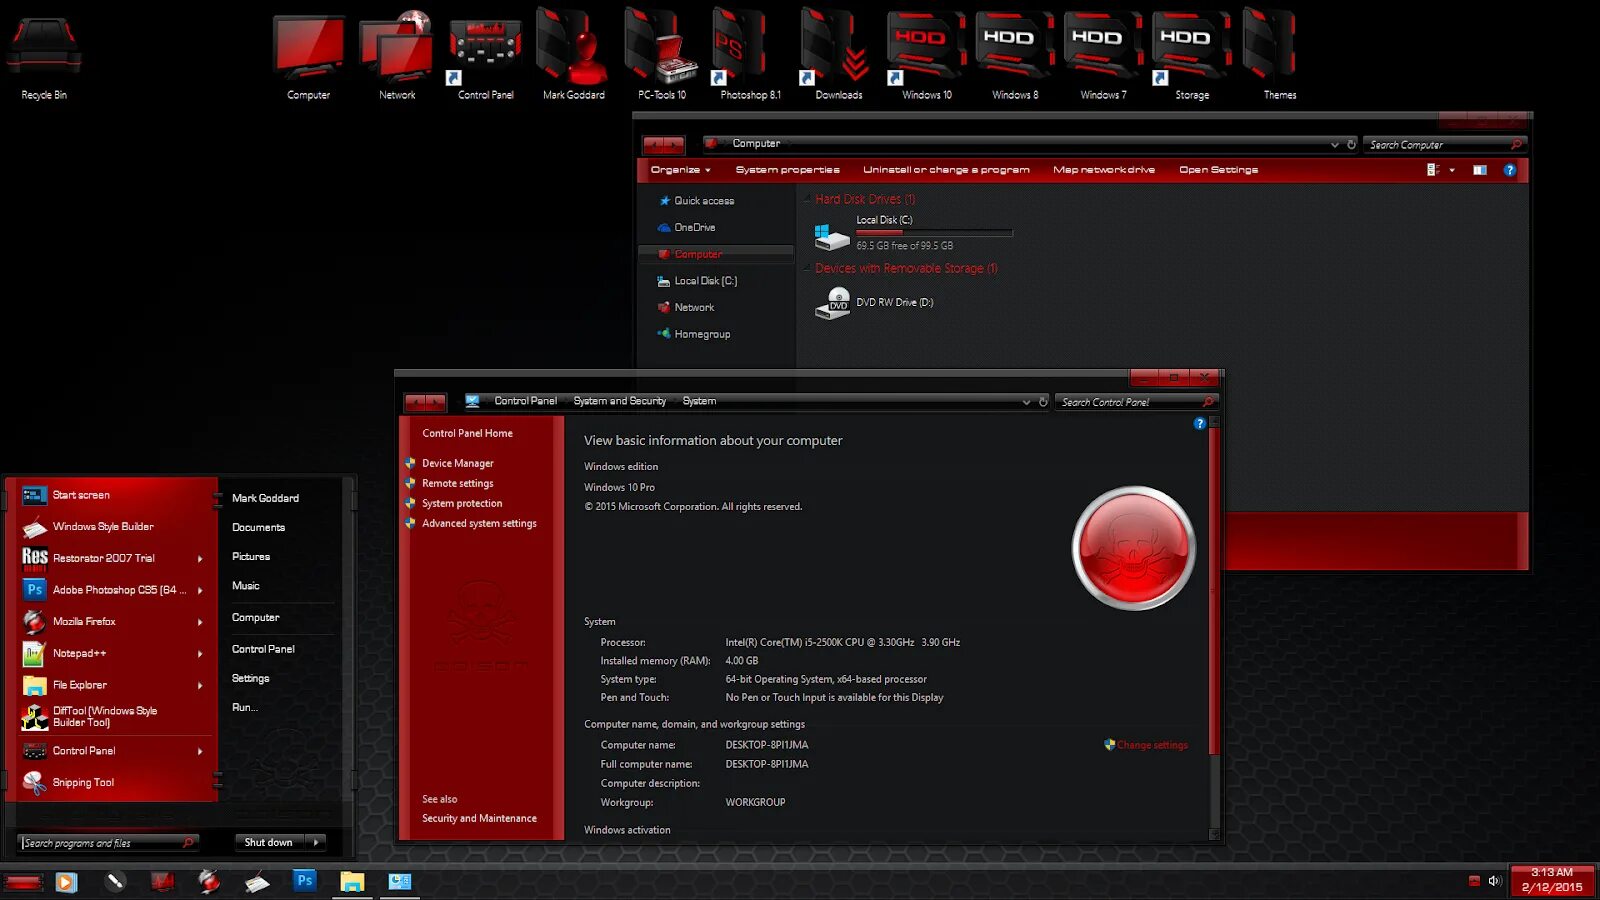
Task: Open Pictures from the start menu
Action: pyautogui.click(x=251, y=557)
